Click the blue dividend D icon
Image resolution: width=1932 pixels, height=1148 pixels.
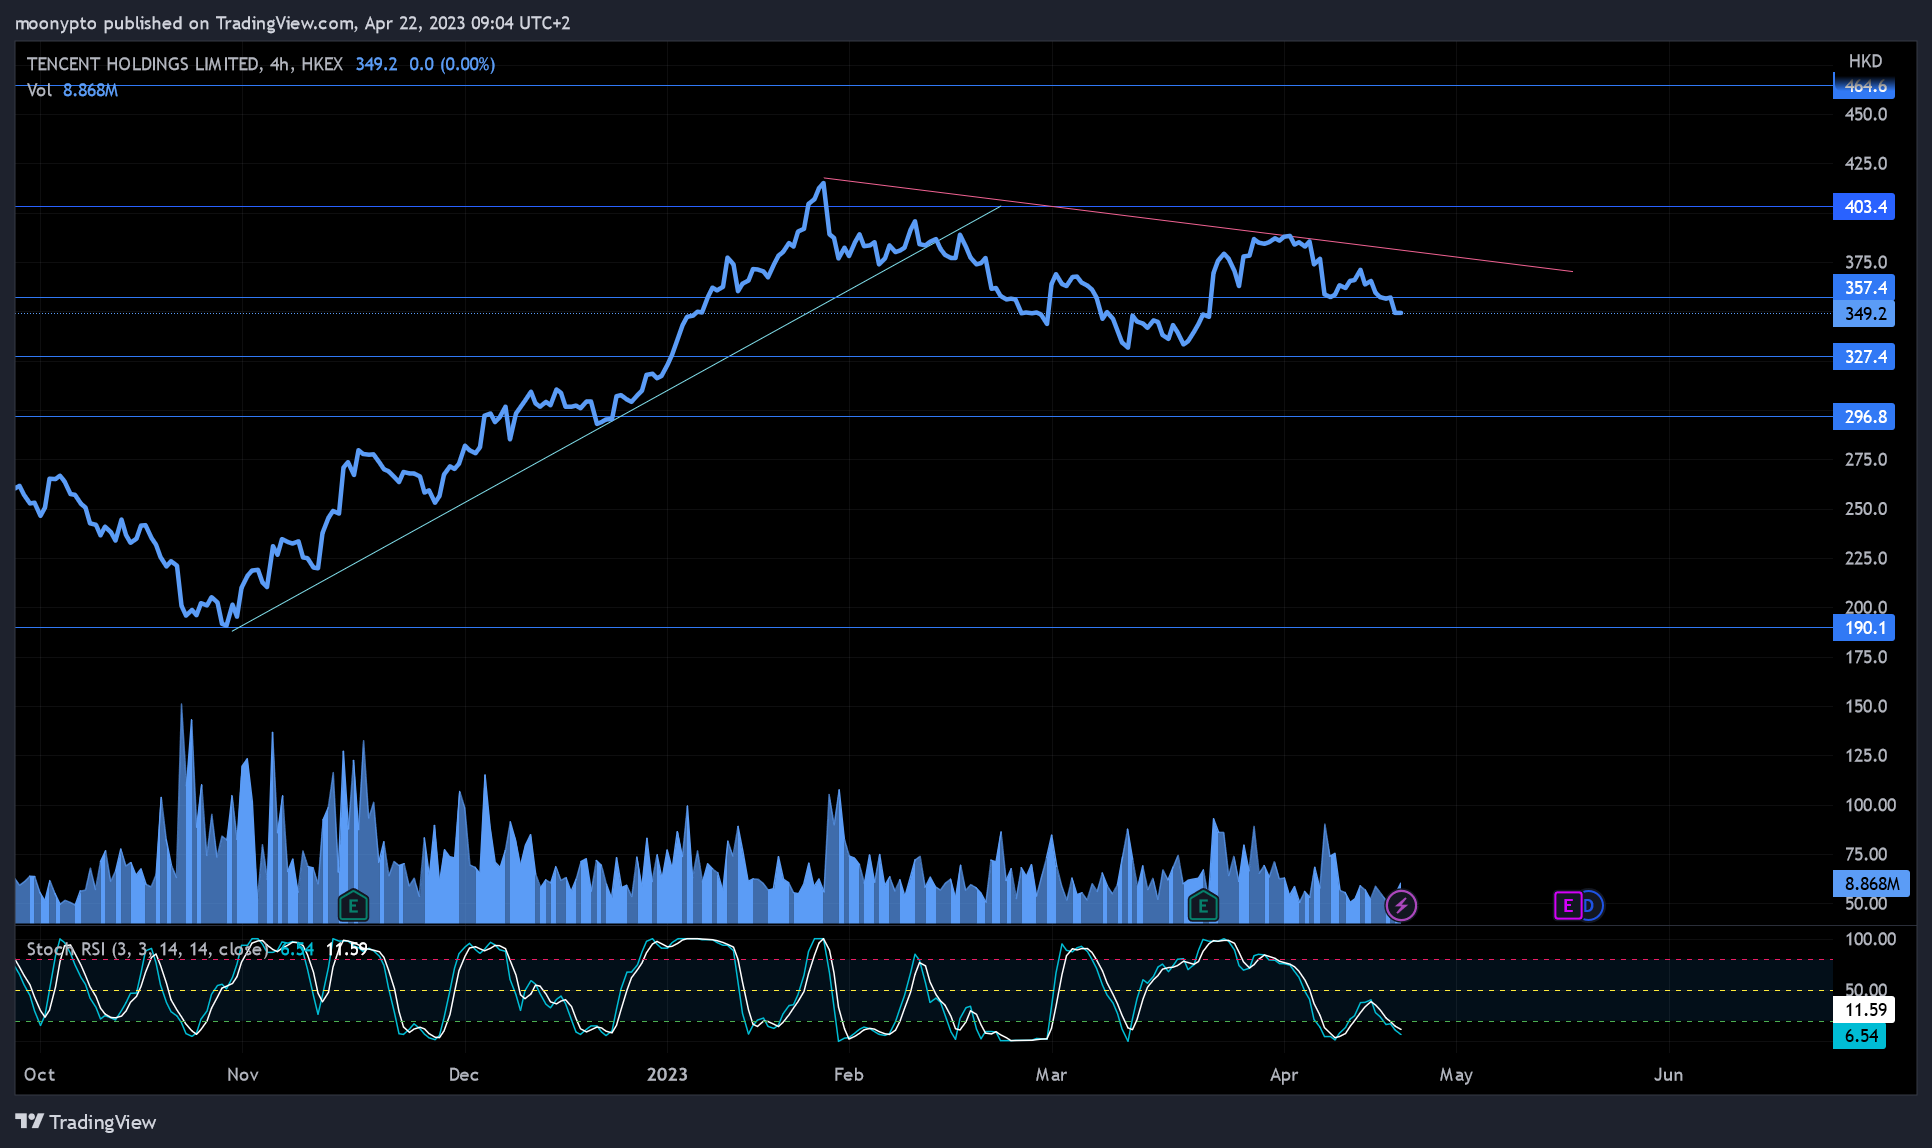click(1589, 906)
